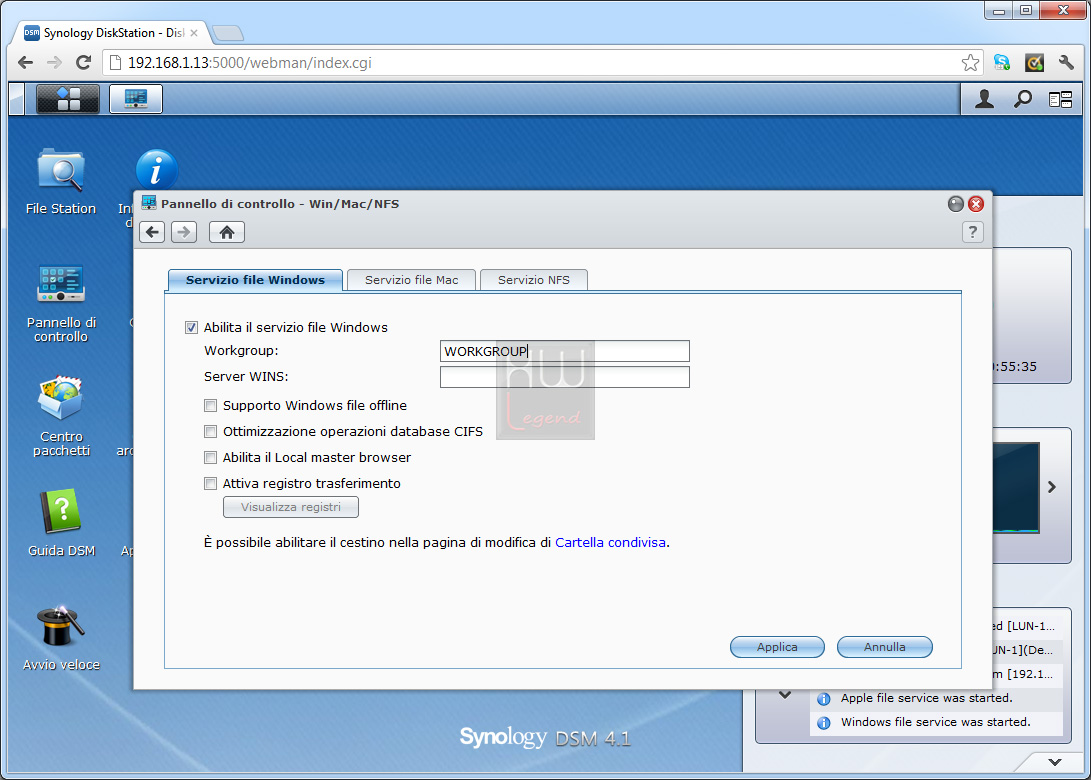The image size is (1091, 780).
Task: Open Guida DSM desktop icon
Action: 61,523
